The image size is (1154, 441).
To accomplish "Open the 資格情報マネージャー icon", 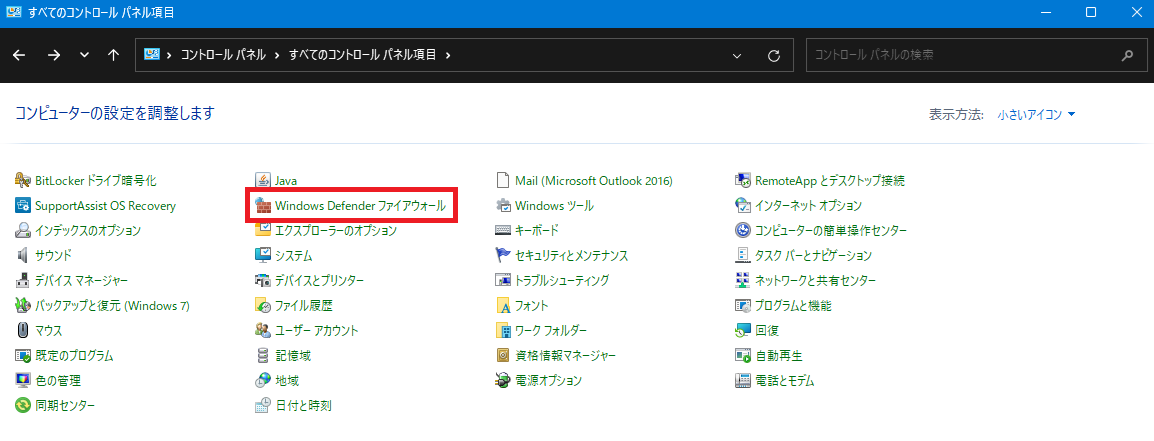I will pyautogui.click(x=503, y=356).
